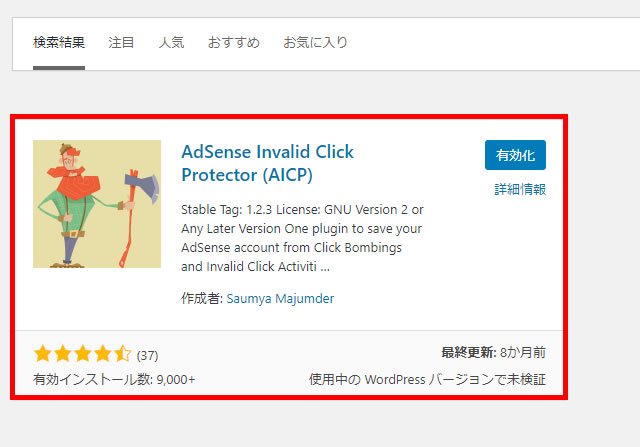Go to the おすすめ tab
This screenshot has width=640, height=447.
[x=233, y=42]
